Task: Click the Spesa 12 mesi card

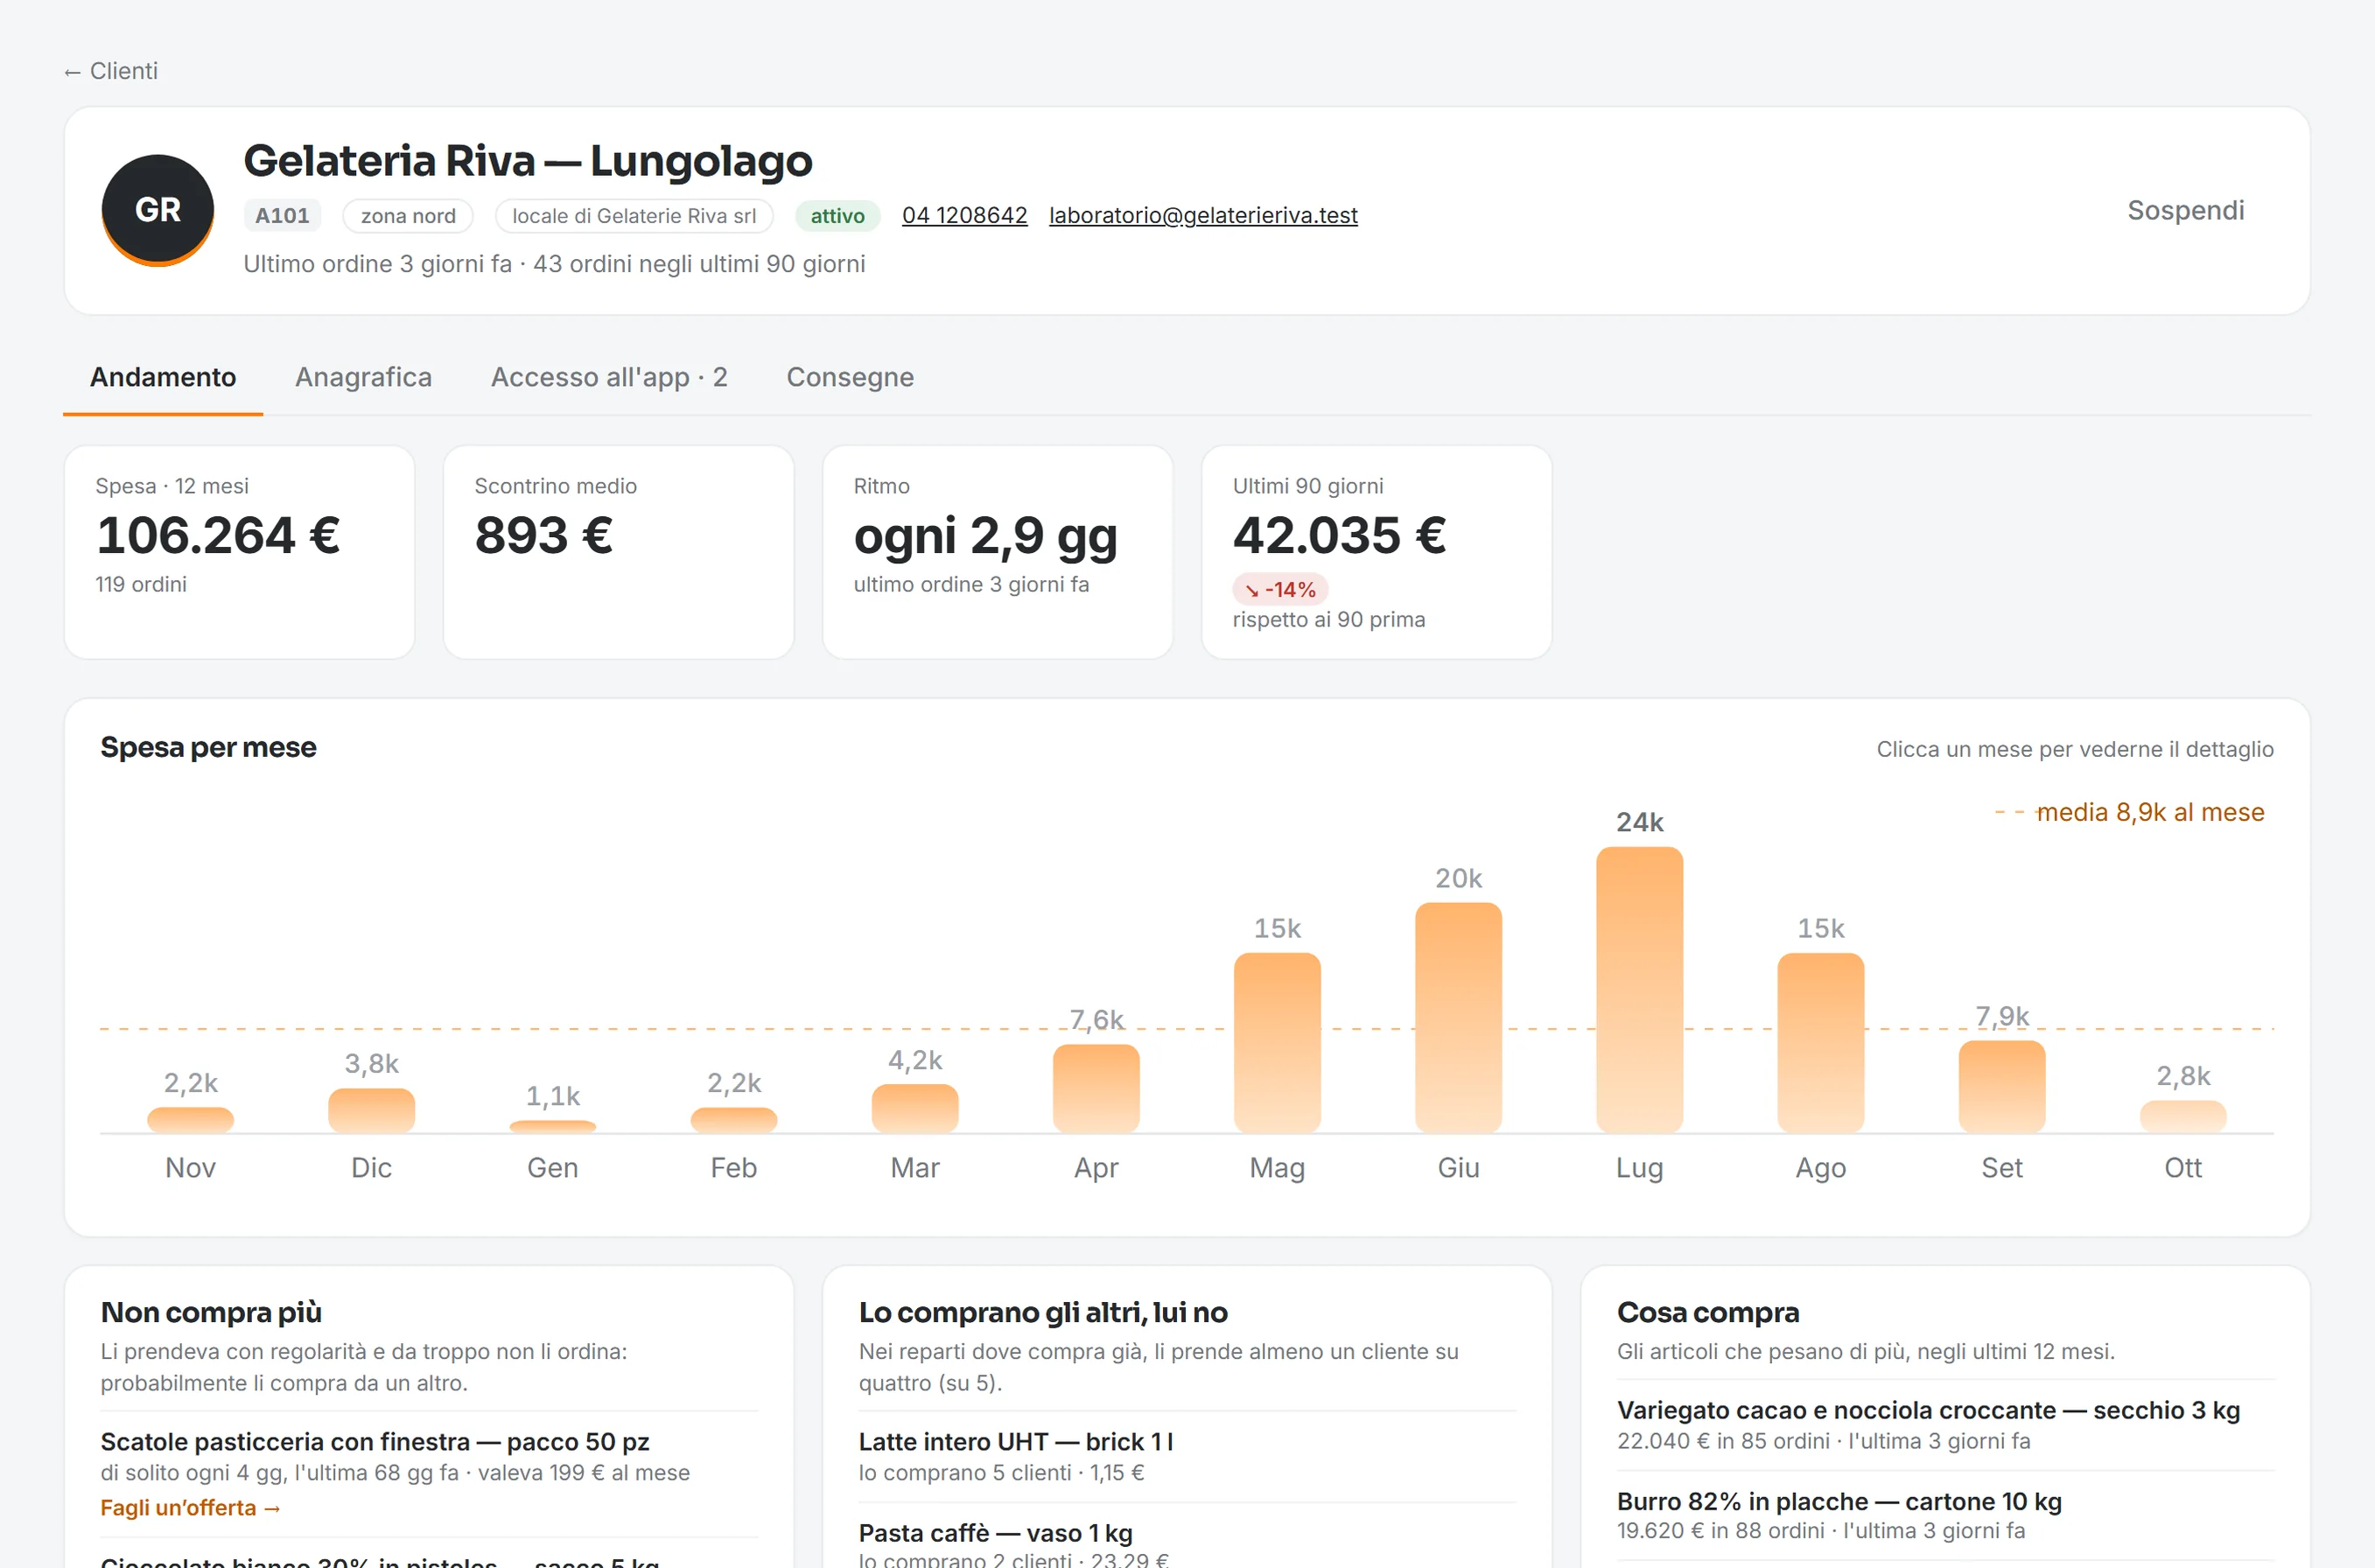Action: [239, 552]
